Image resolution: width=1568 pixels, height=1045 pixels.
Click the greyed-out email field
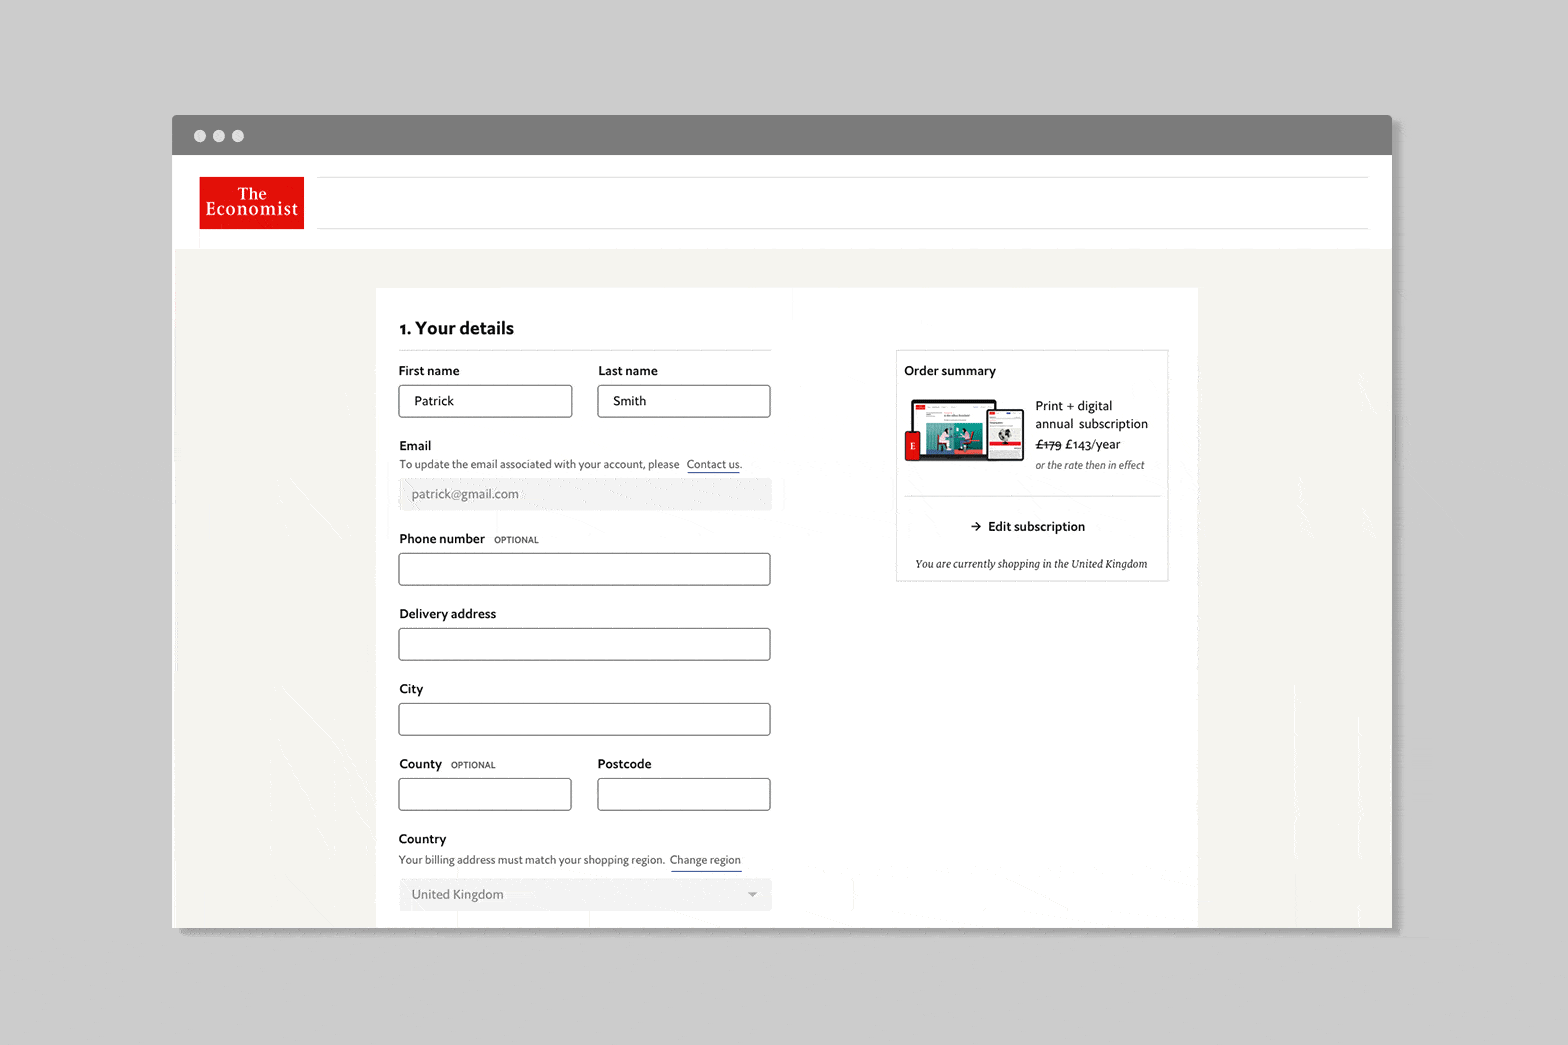(x=585, y=494)
